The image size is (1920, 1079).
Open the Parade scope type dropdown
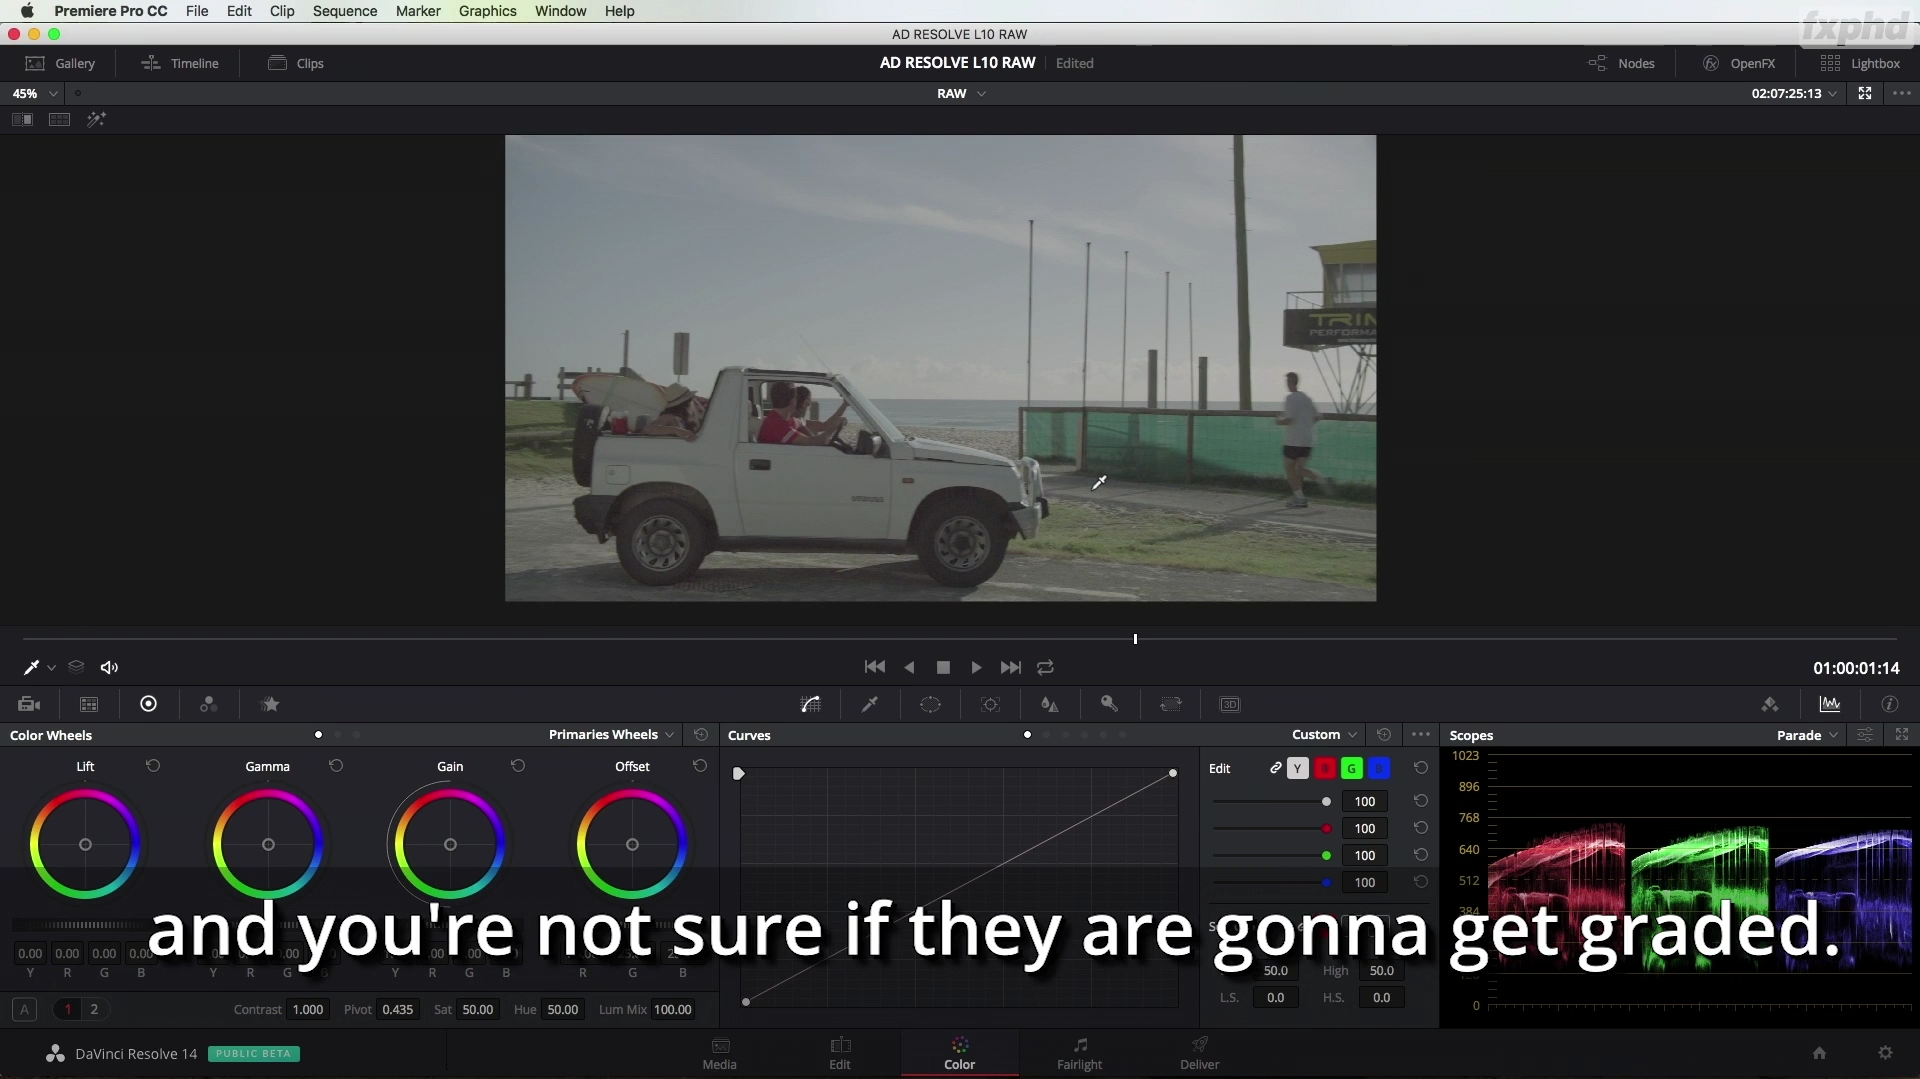pyautogui.click(x=1807, y=735)
